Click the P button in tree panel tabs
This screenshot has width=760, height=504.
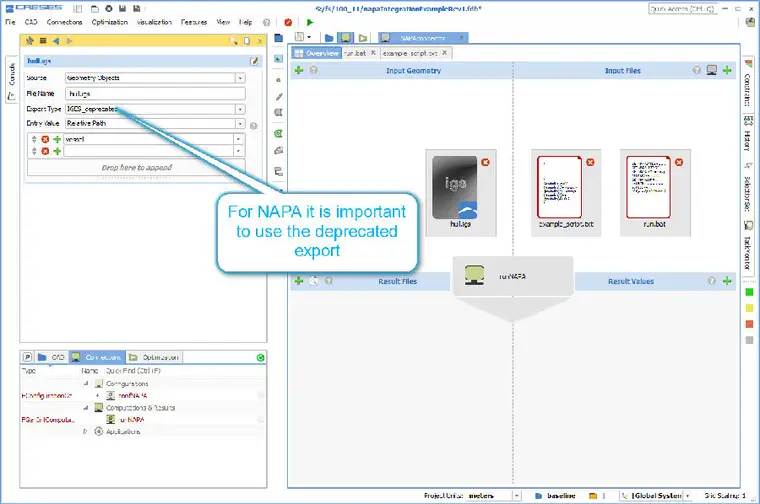(28, 357)
